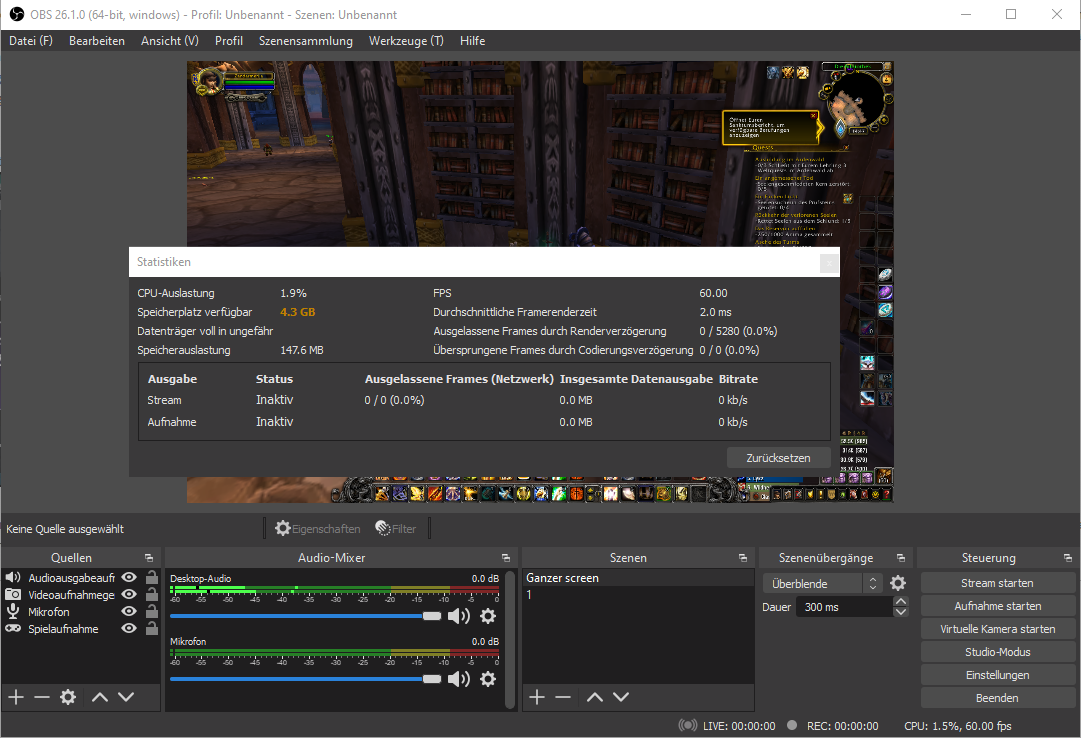
Task: Move source down in the Quellen list
Action: pos(126,697)
